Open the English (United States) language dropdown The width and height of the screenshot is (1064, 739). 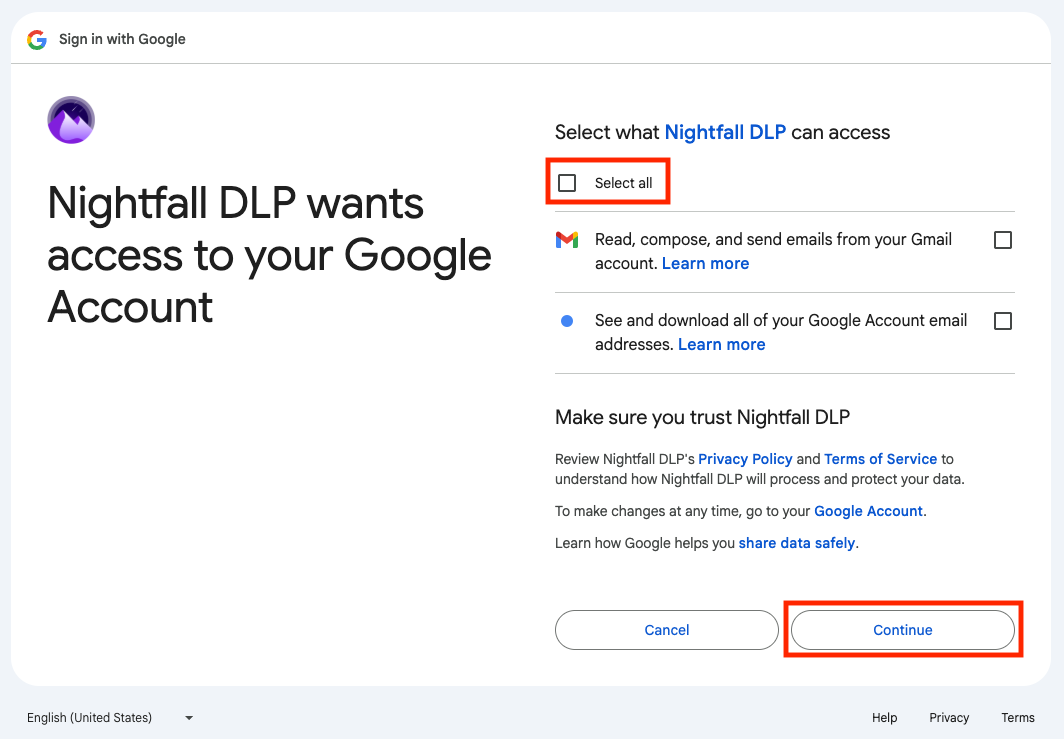click(110, 717)
